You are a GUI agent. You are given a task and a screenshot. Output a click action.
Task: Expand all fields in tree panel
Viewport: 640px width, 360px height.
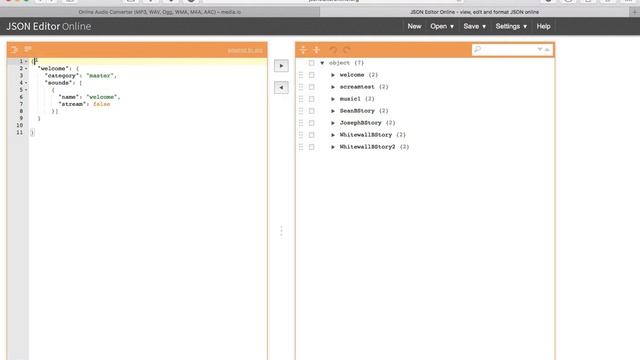coord(303,50)
